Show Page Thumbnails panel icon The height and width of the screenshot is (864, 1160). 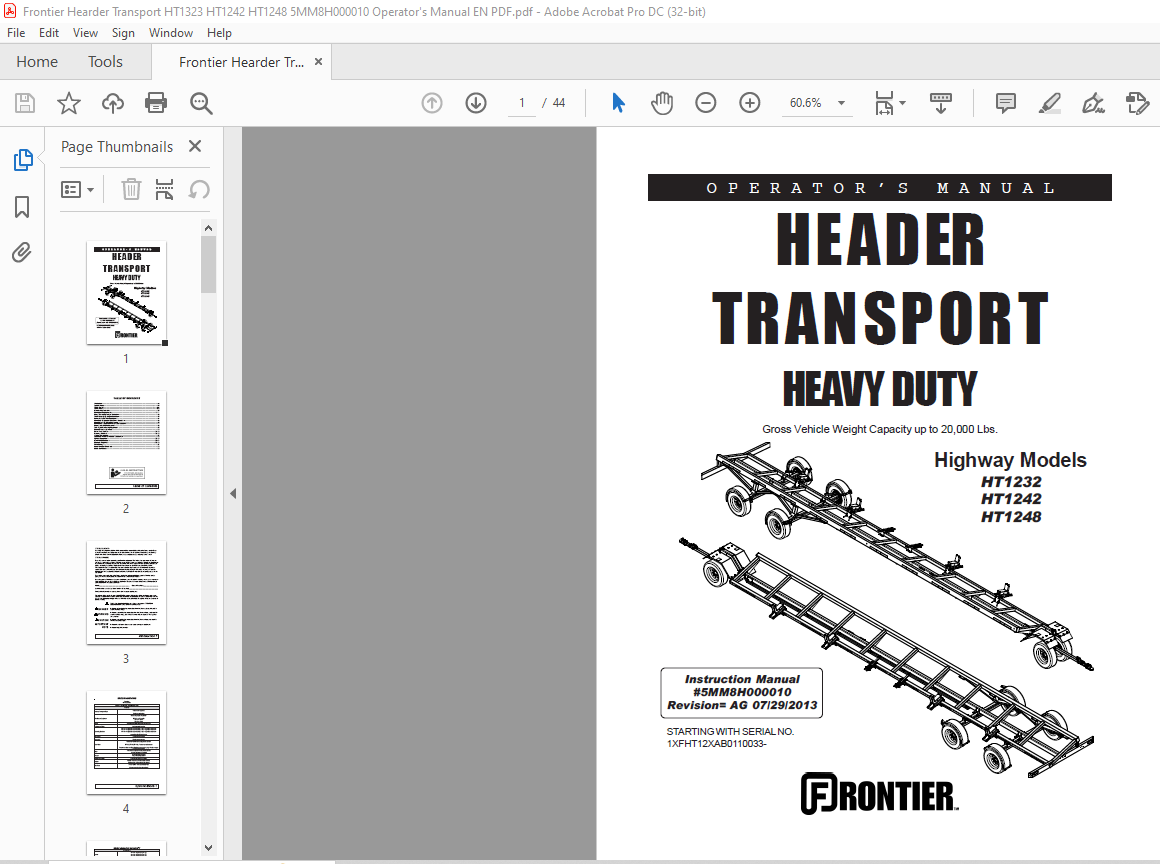pos(23,159)
